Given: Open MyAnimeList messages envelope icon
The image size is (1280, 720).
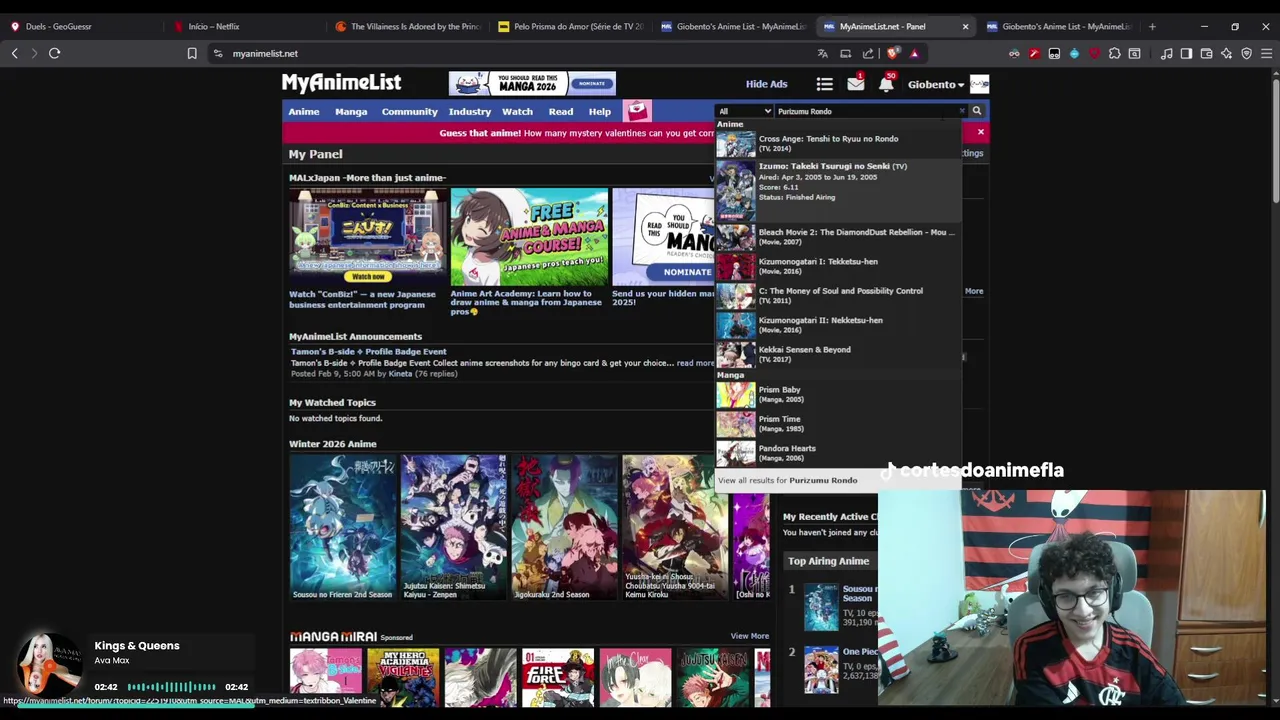Looking at the screenshot, I should point(855,84).
